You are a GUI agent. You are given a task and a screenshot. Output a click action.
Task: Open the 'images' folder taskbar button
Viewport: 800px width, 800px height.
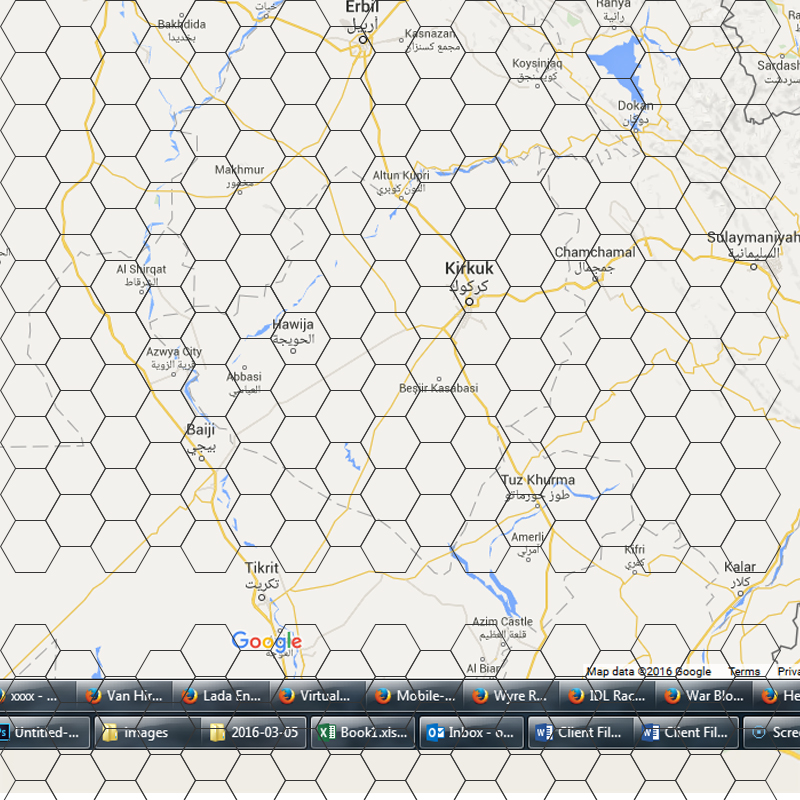[146, 733]
